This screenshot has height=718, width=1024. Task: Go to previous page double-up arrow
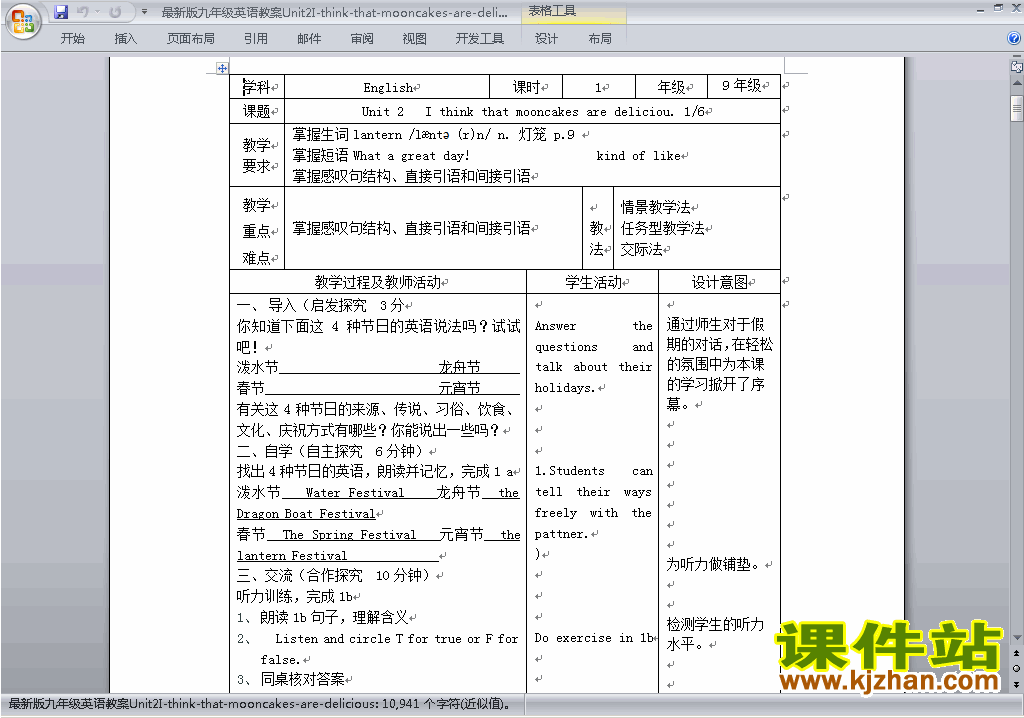(x=1016, y=653)
